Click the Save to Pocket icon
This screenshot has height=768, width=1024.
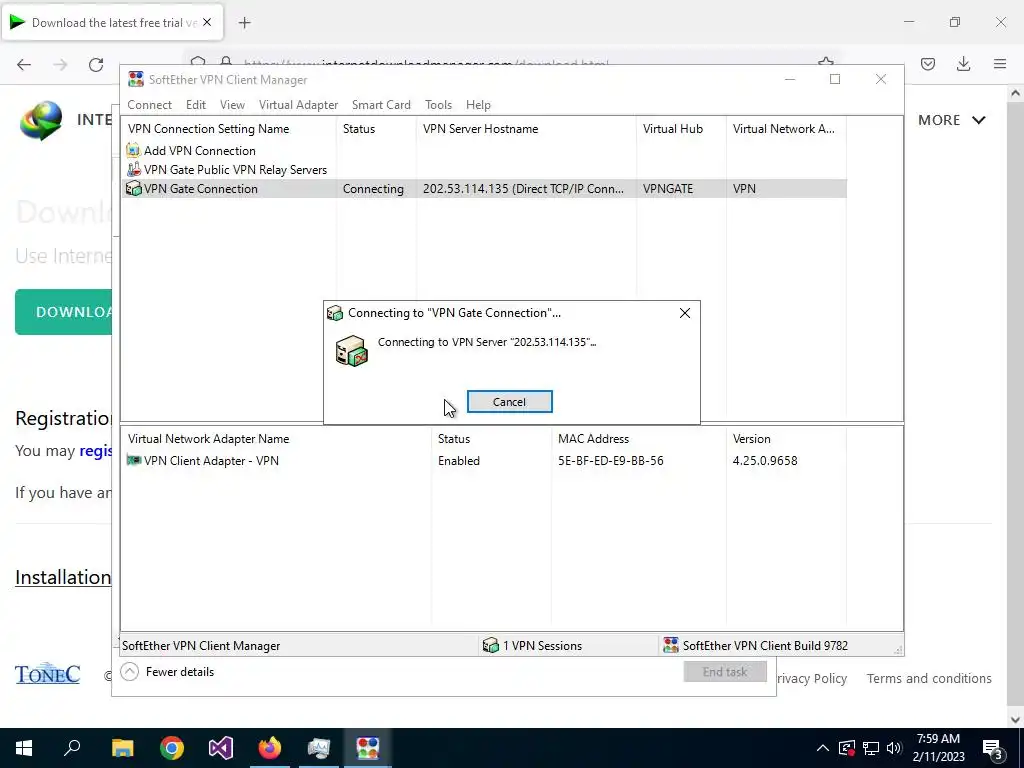pos(927,64)
